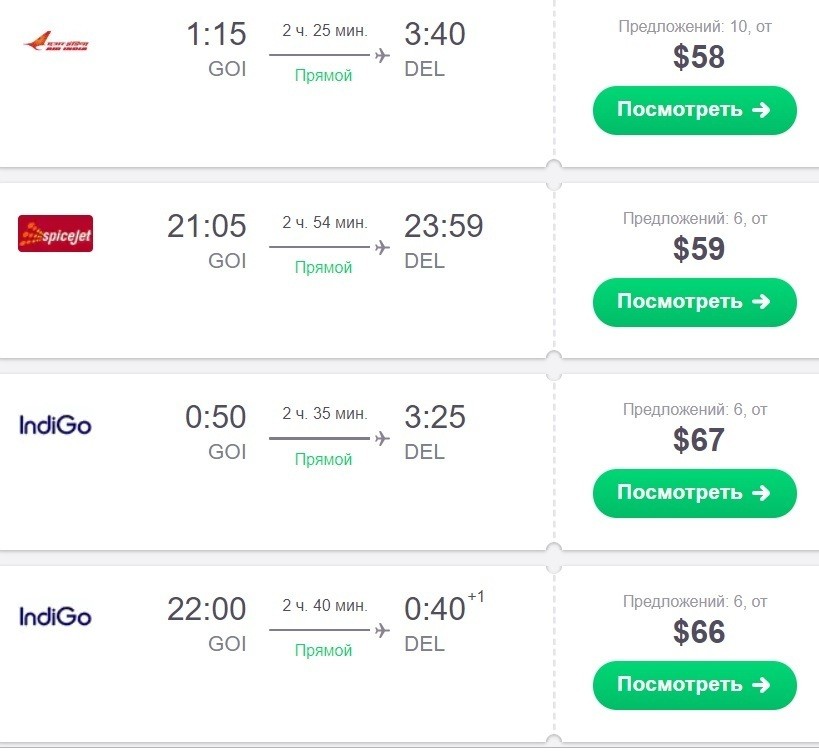The image size is (819, 755).
Task: Click the SpiceJet airline logo
Action: click(55, 234)
